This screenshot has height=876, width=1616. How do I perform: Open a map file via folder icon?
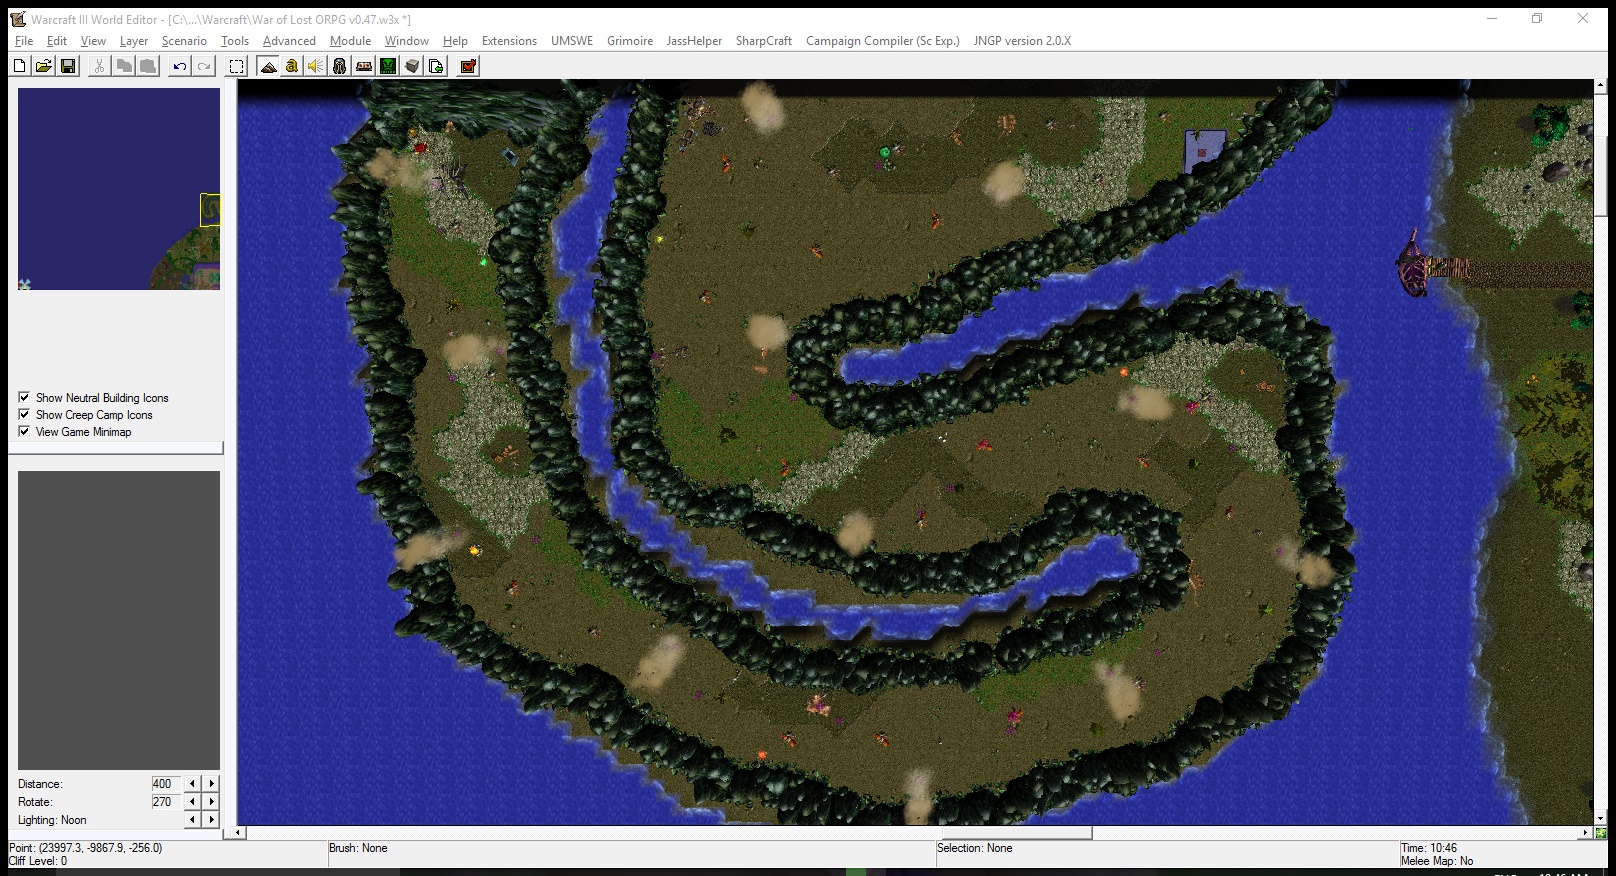(x=44, y=66)
